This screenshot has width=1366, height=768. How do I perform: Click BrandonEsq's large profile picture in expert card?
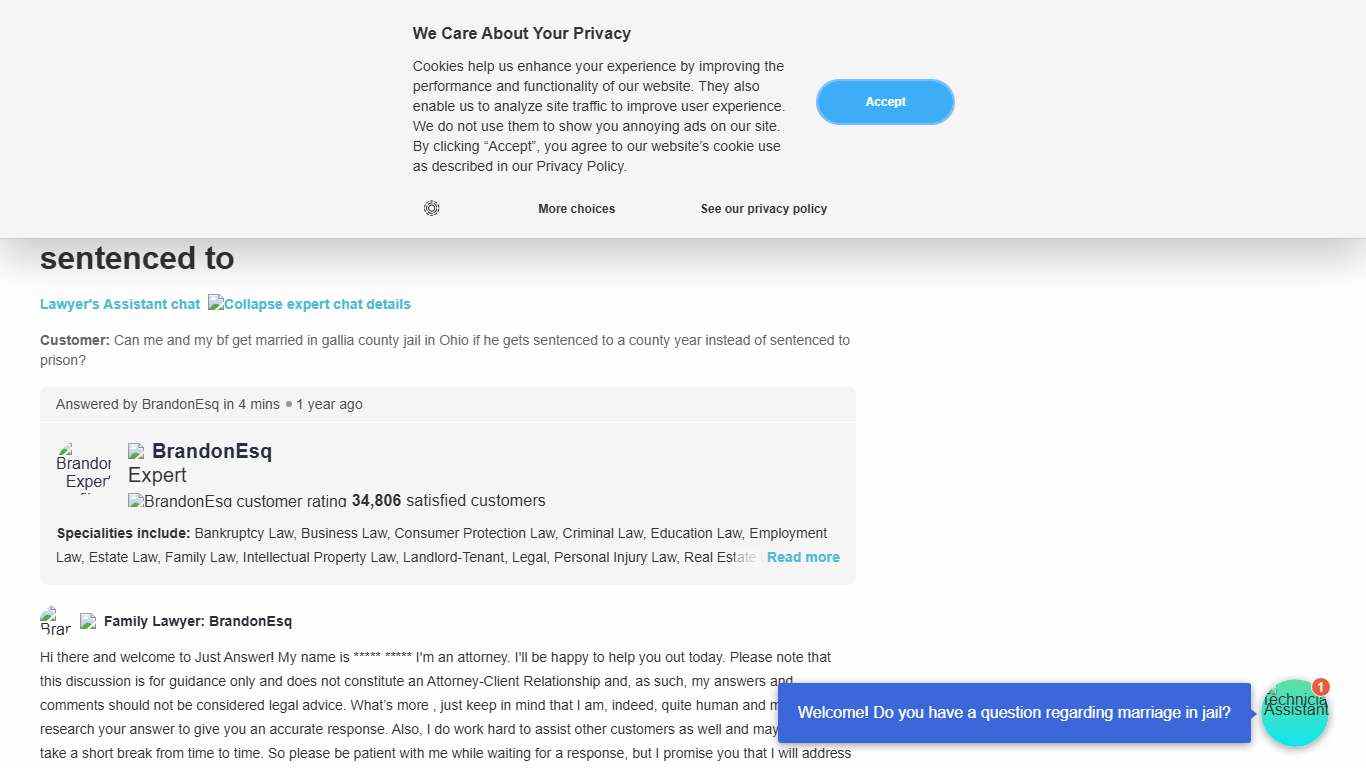pyautogui.click(x=84, y=467)
